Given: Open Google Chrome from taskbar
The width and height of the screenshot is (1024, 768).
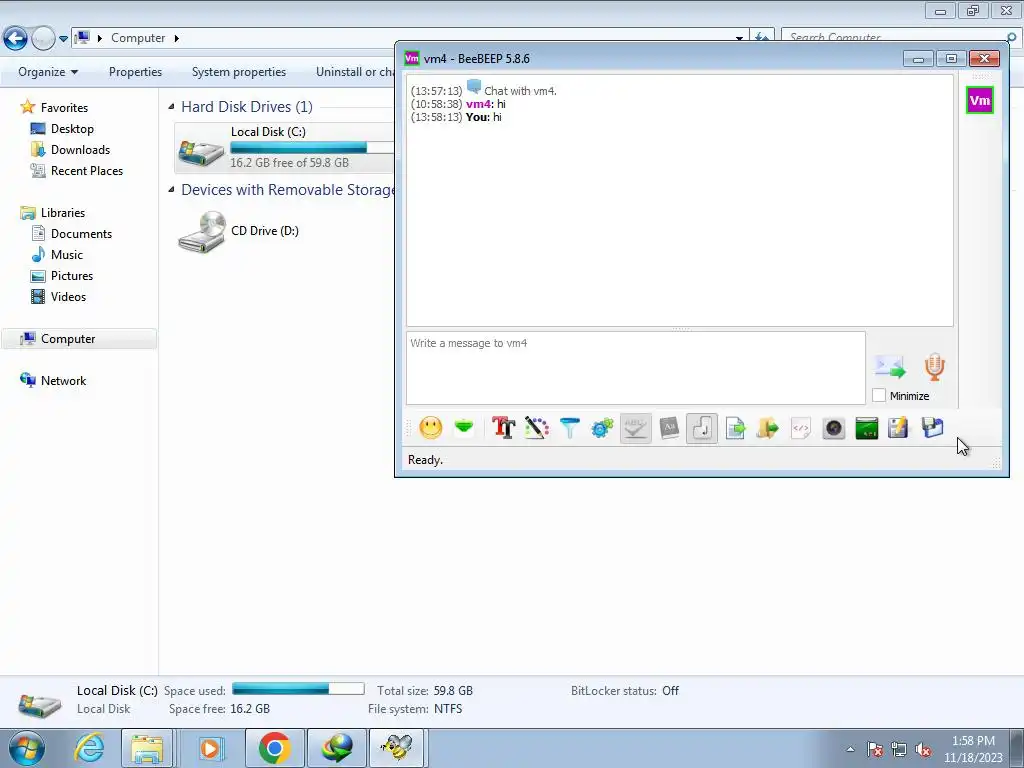Looking at the screenshot, I should tap(274, 748).
